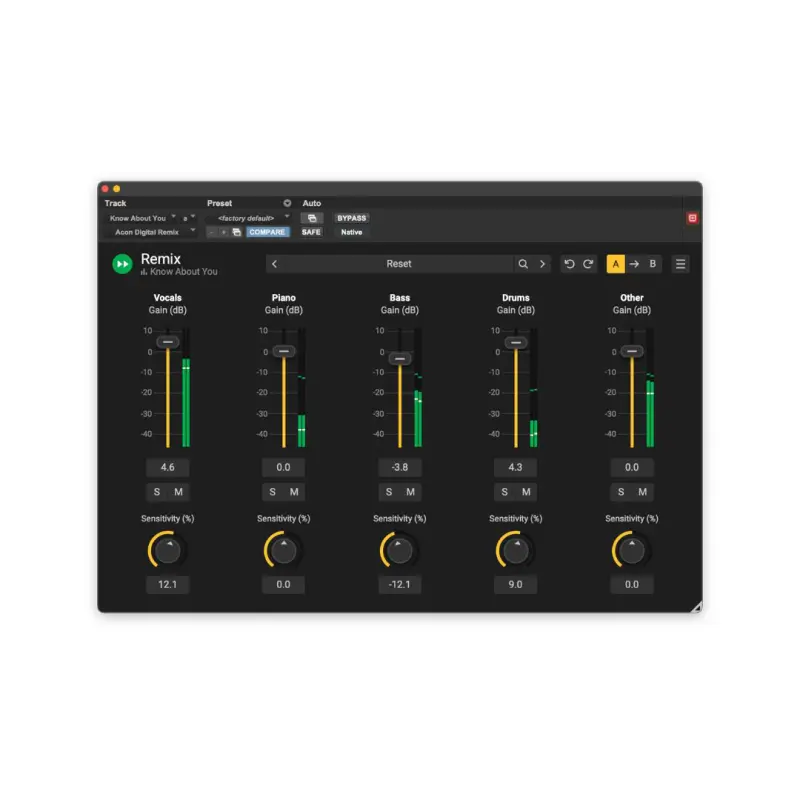Screen dimensions: 800x800
Task: Go to the next preset arrow
Action: coord(542,264)
